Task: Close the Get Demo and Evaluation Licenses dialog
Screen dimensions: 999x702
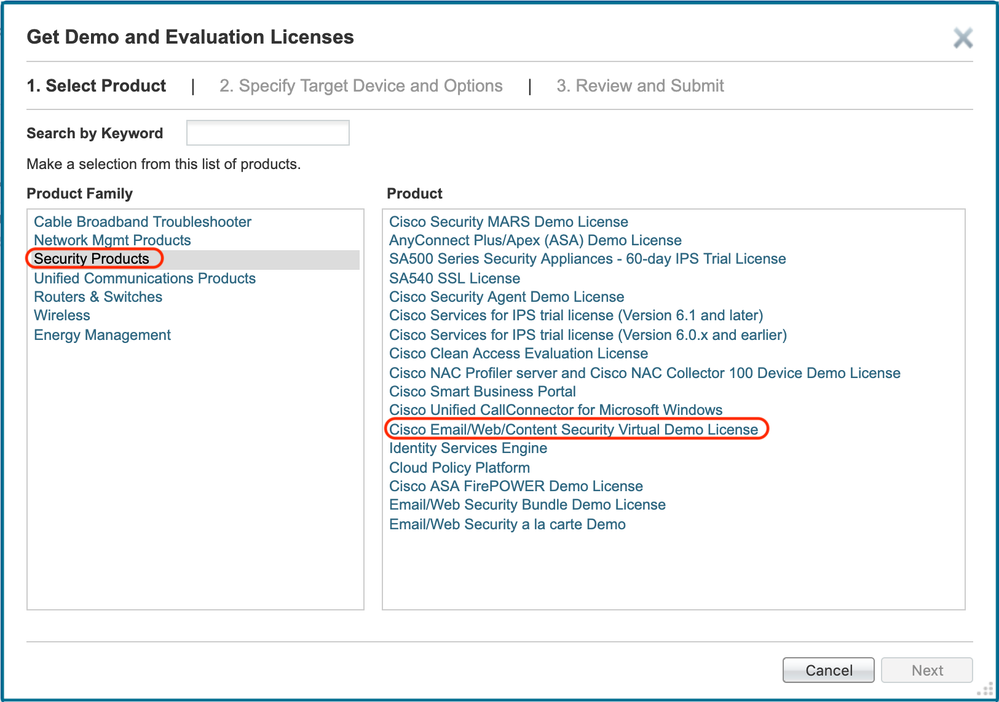Action: coord(963,38)
